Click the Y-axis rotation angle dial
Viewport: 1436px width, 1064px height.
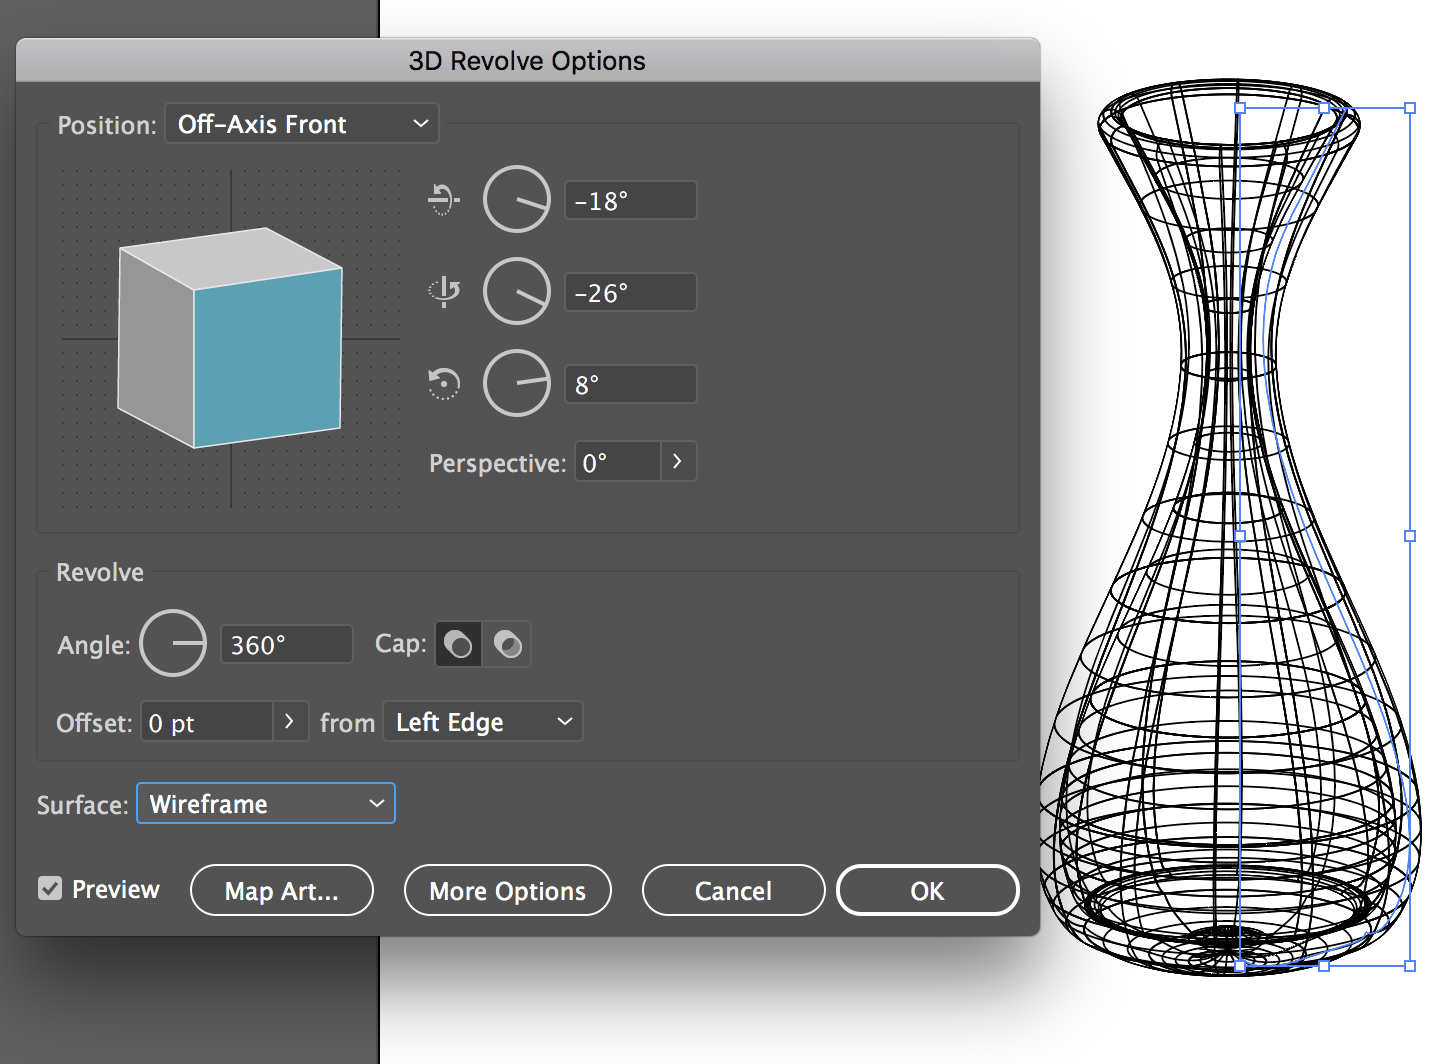pos(517,292)
